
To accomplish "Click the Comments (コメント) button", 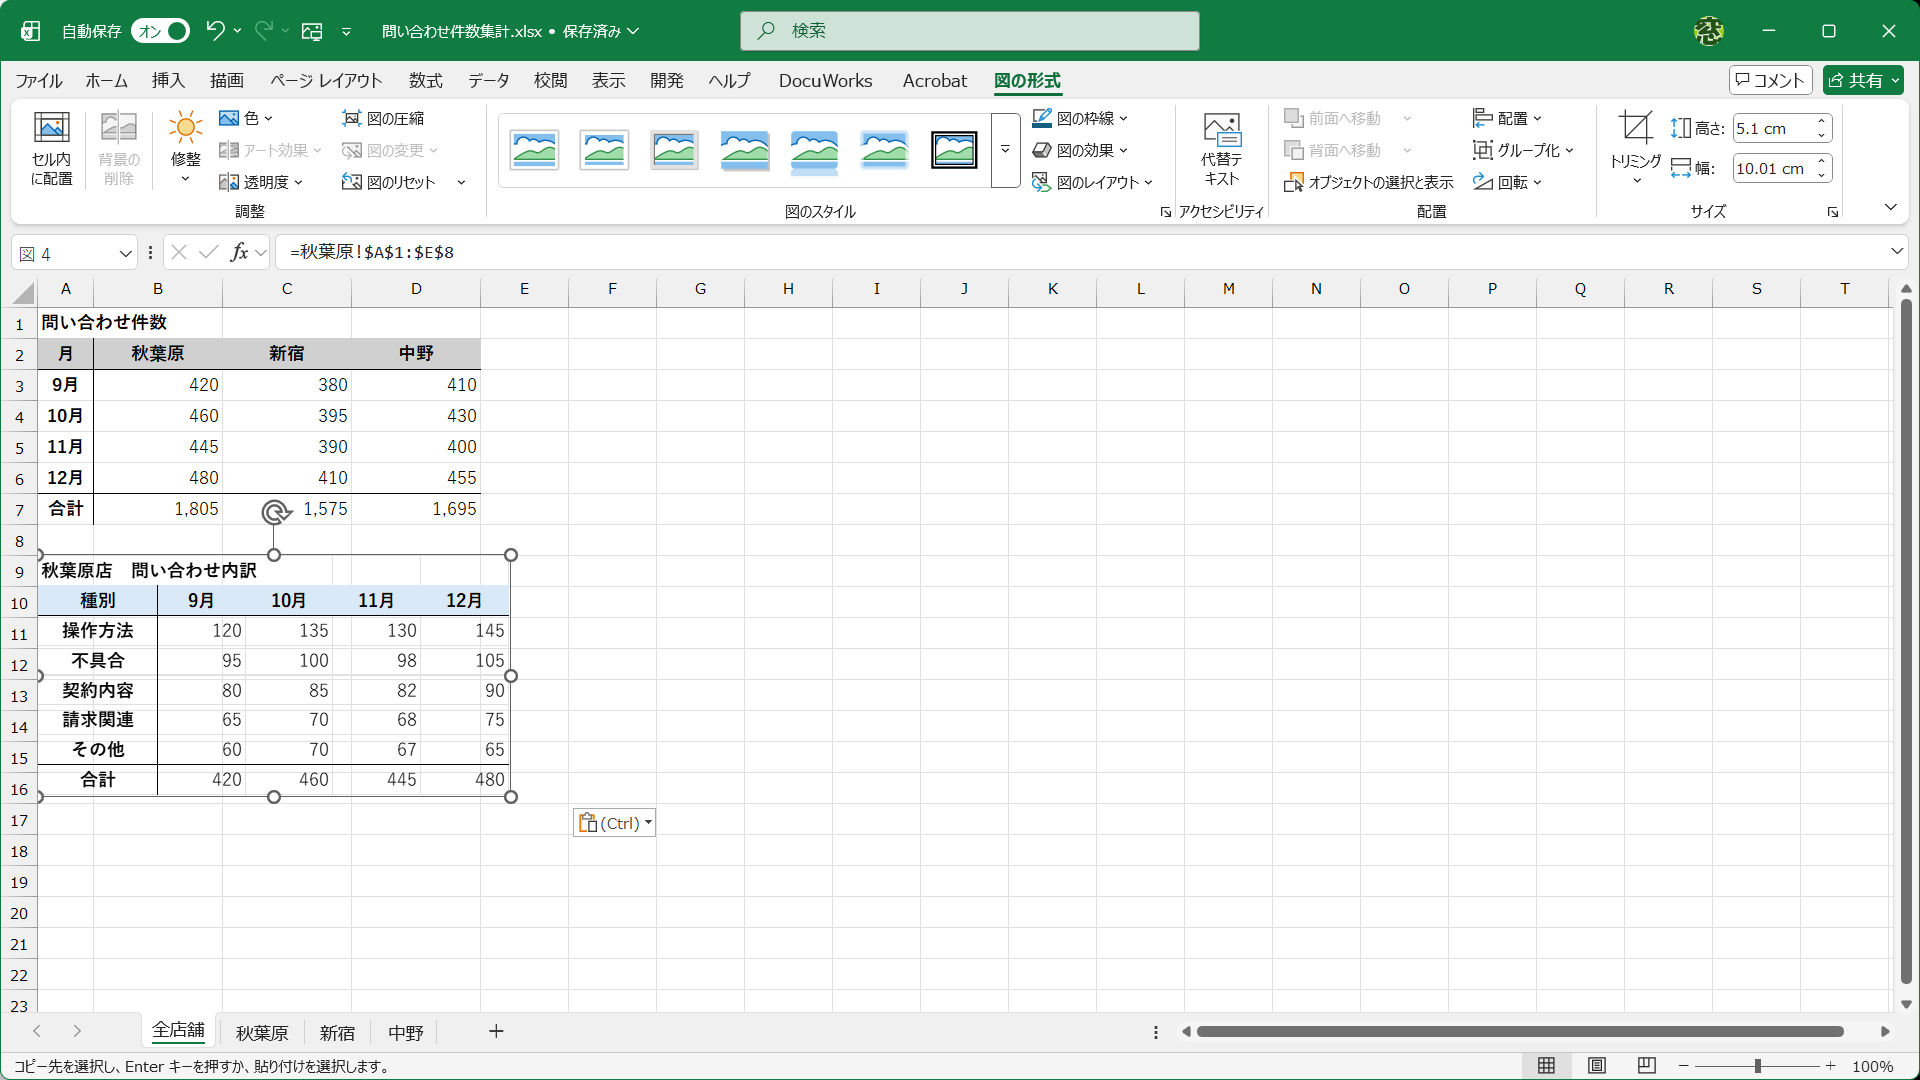I will [x=1770, y=80].
